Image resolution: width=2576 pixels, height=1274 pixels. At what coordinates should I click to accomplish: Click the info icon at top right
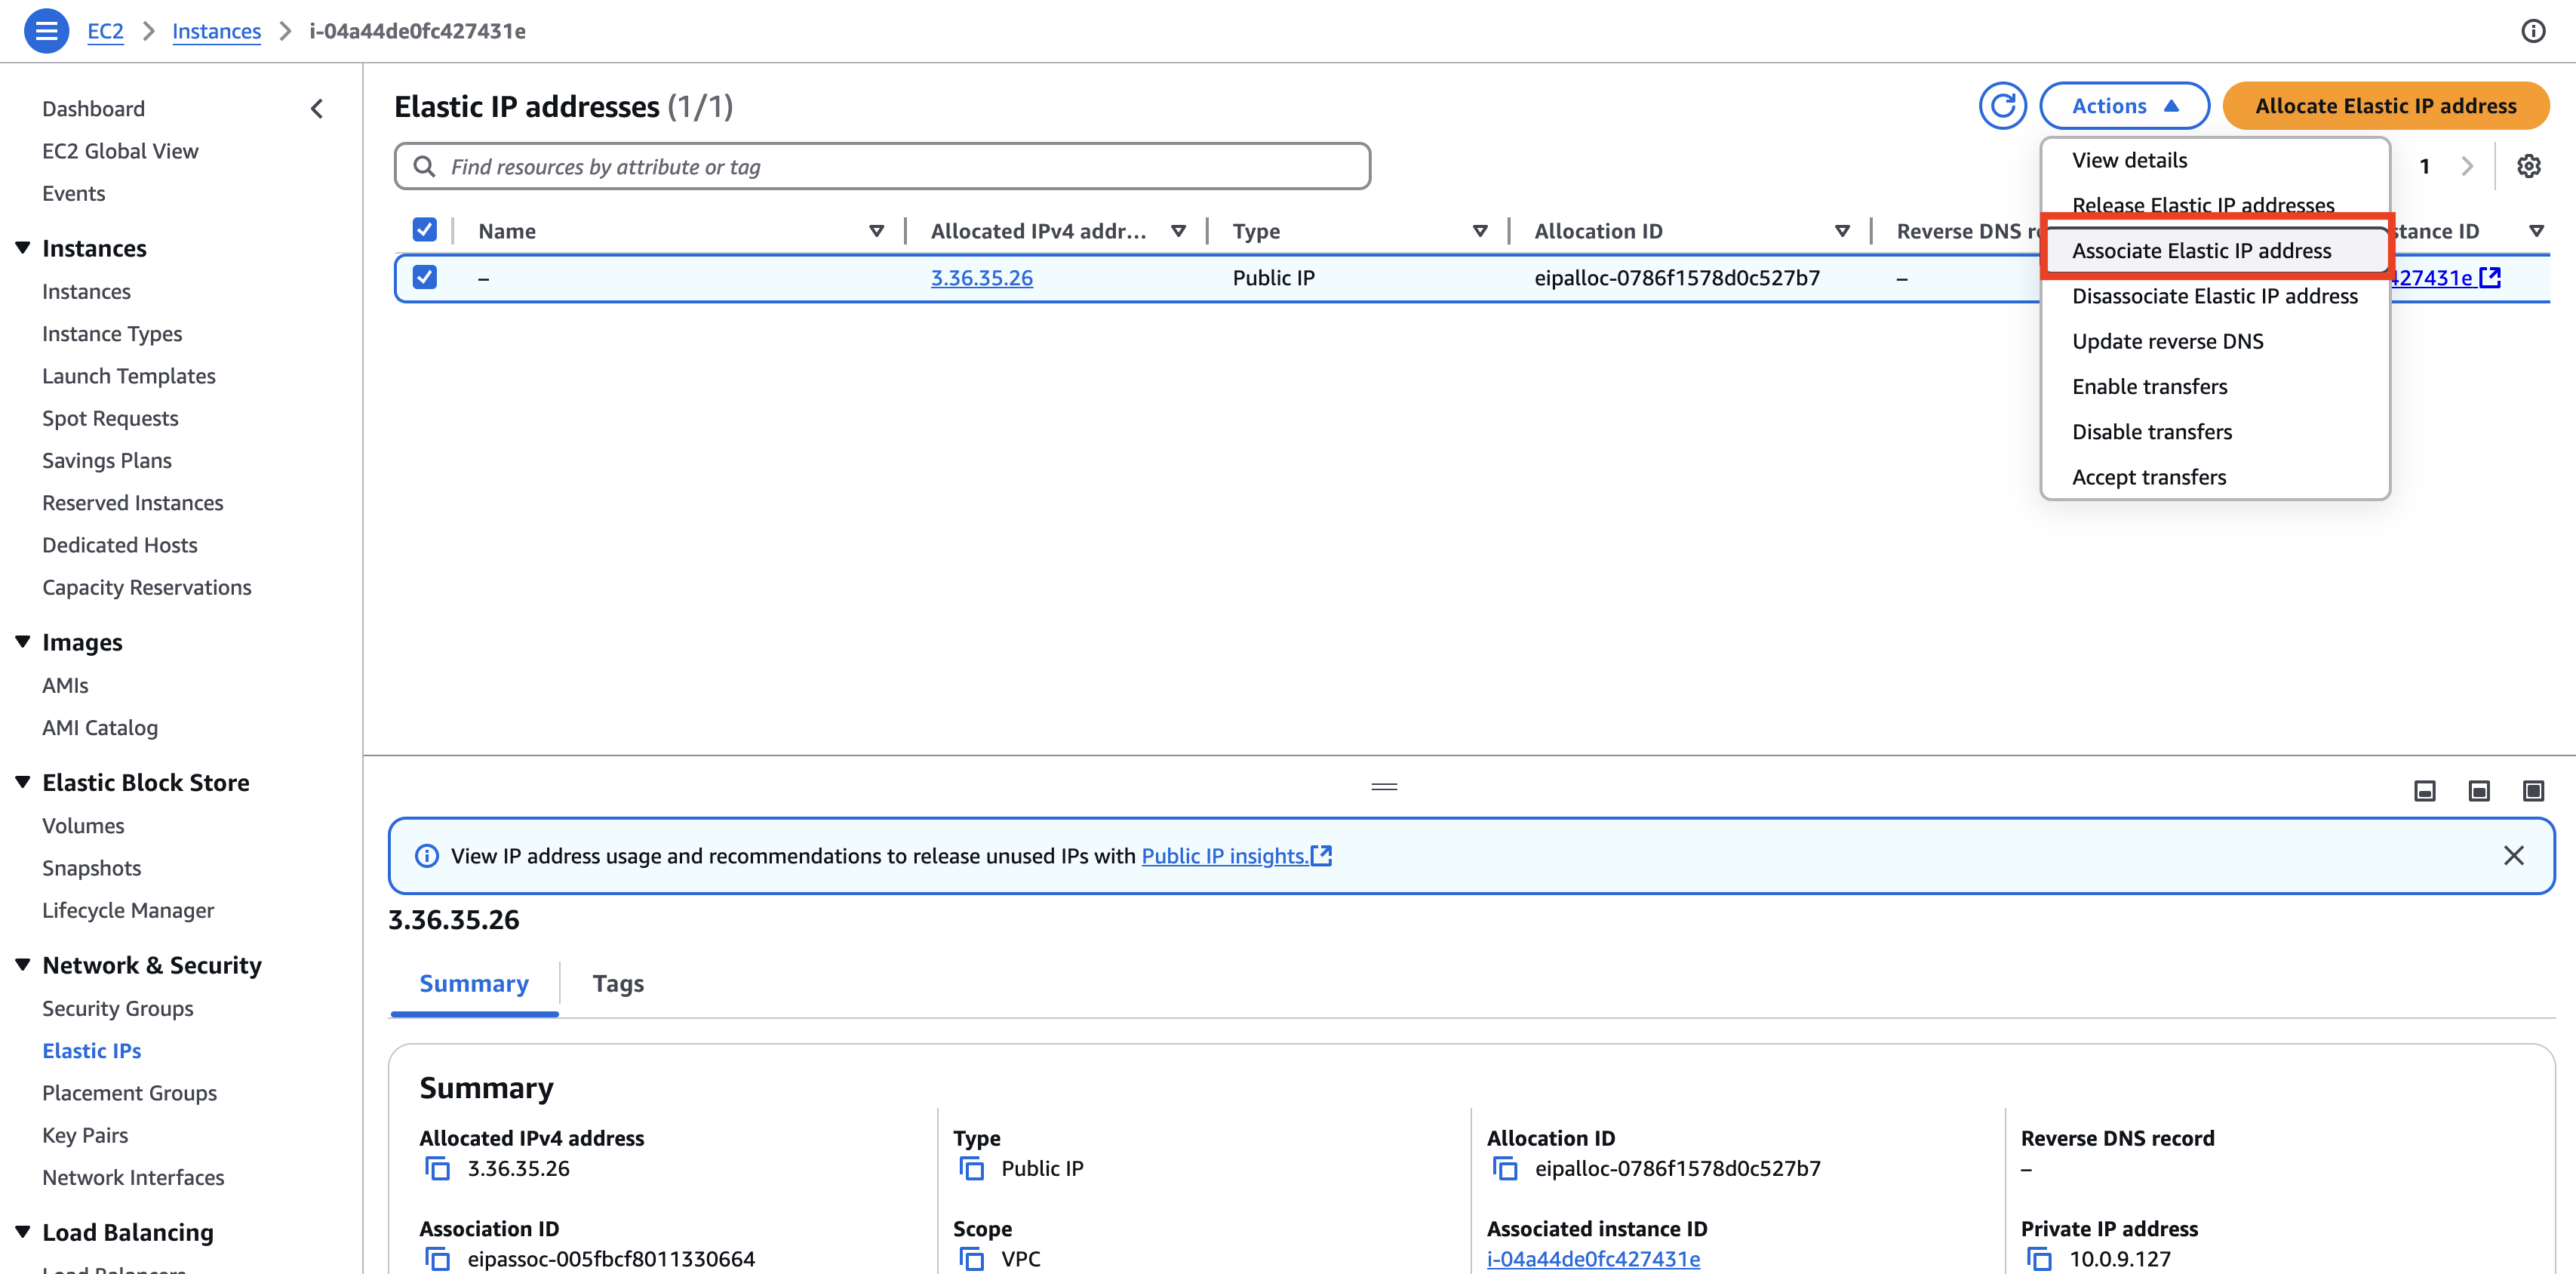2533,31
